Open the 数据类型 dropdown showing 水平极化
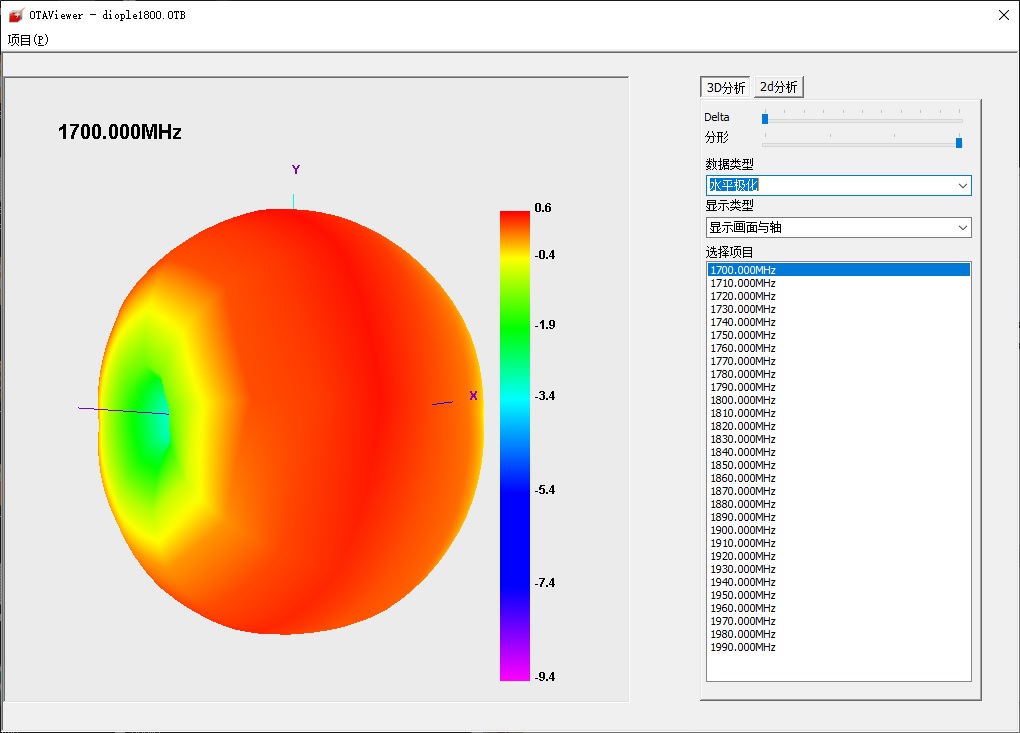This screenshot has width=1020, height=733. [x=839, y=185]
